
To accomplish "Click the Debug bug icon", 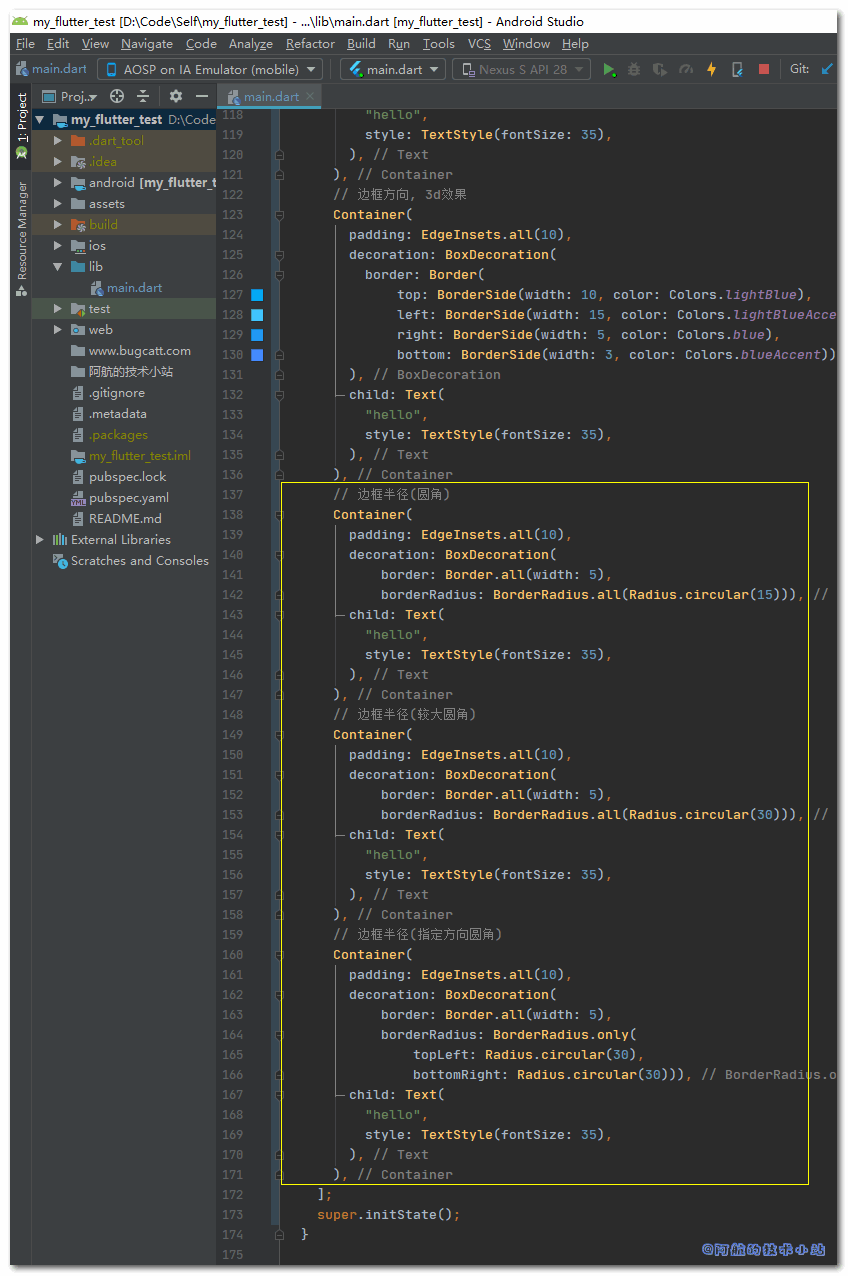I will [634, 69].
